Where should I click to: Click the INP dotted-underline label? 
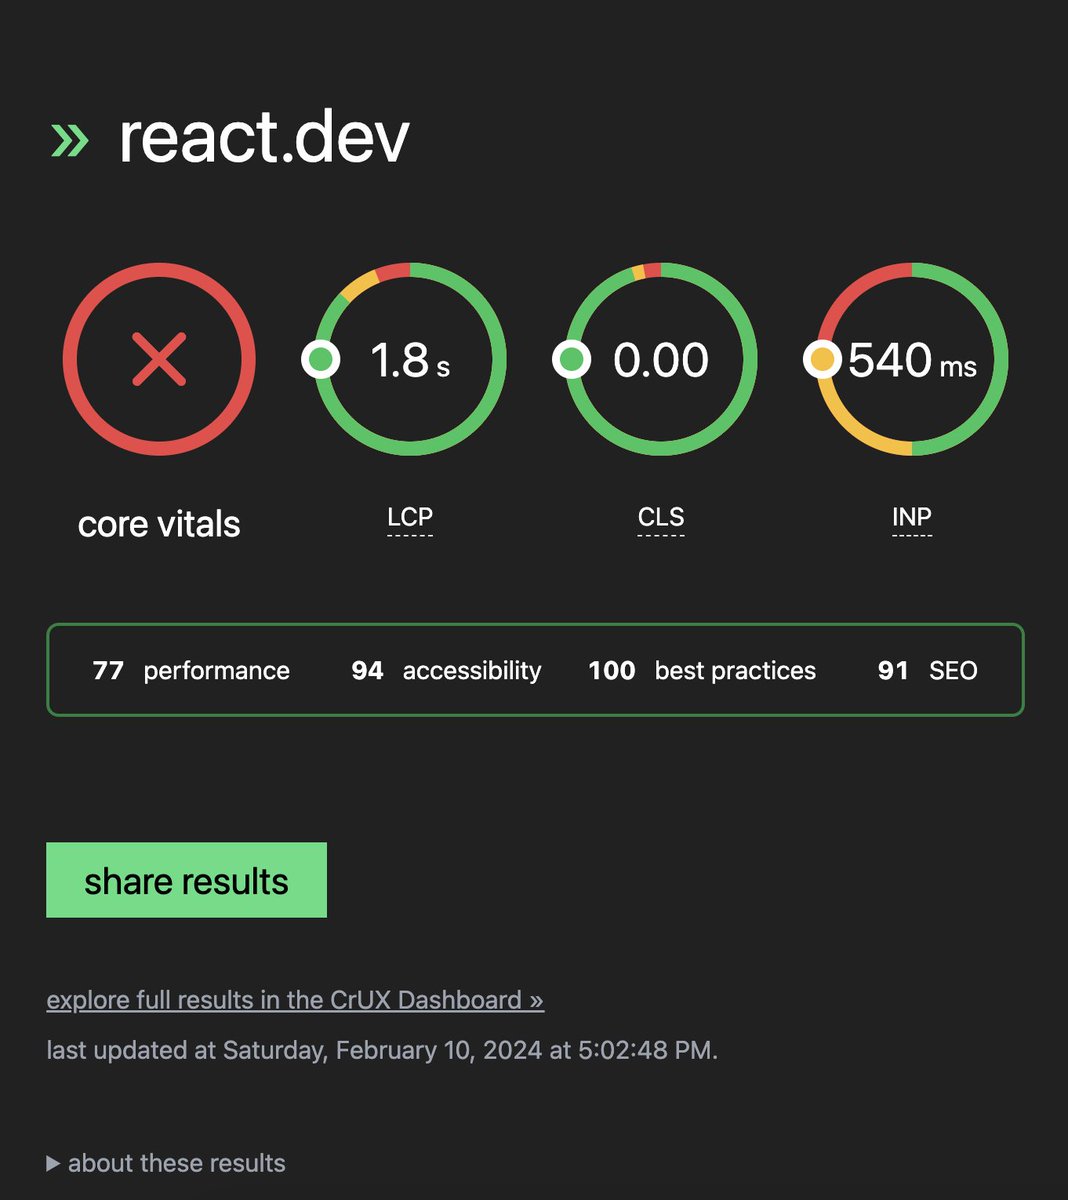912,518
